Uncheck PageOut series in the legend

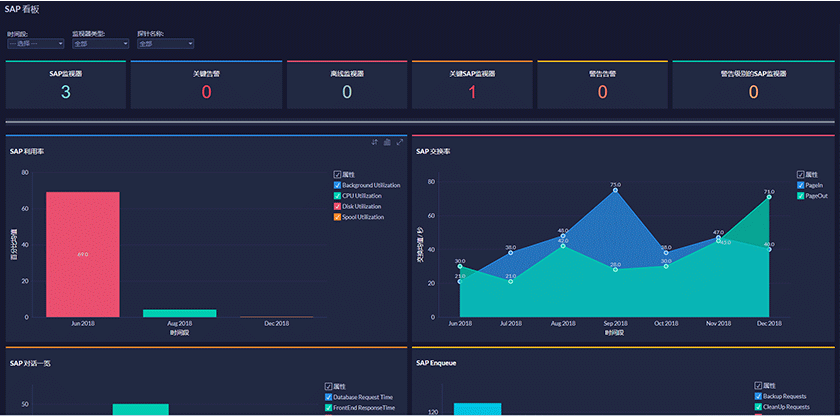tap(800, 196)
